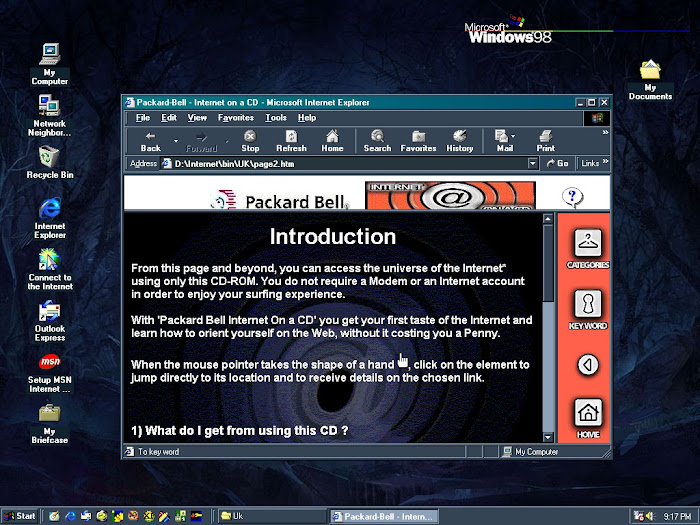Select Setup MSN Internet icon
The image size is (700, 525).
coord(50,373)
